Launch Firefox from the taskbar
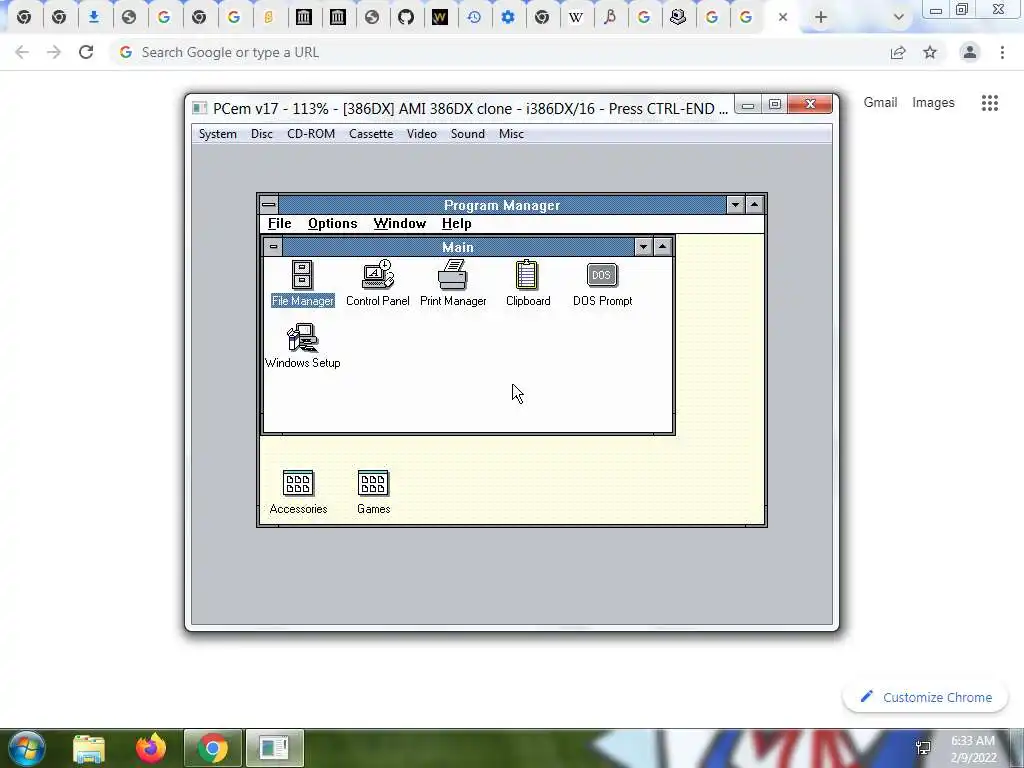This screenshot has width=1024, height=768. (x=151, y=749)
